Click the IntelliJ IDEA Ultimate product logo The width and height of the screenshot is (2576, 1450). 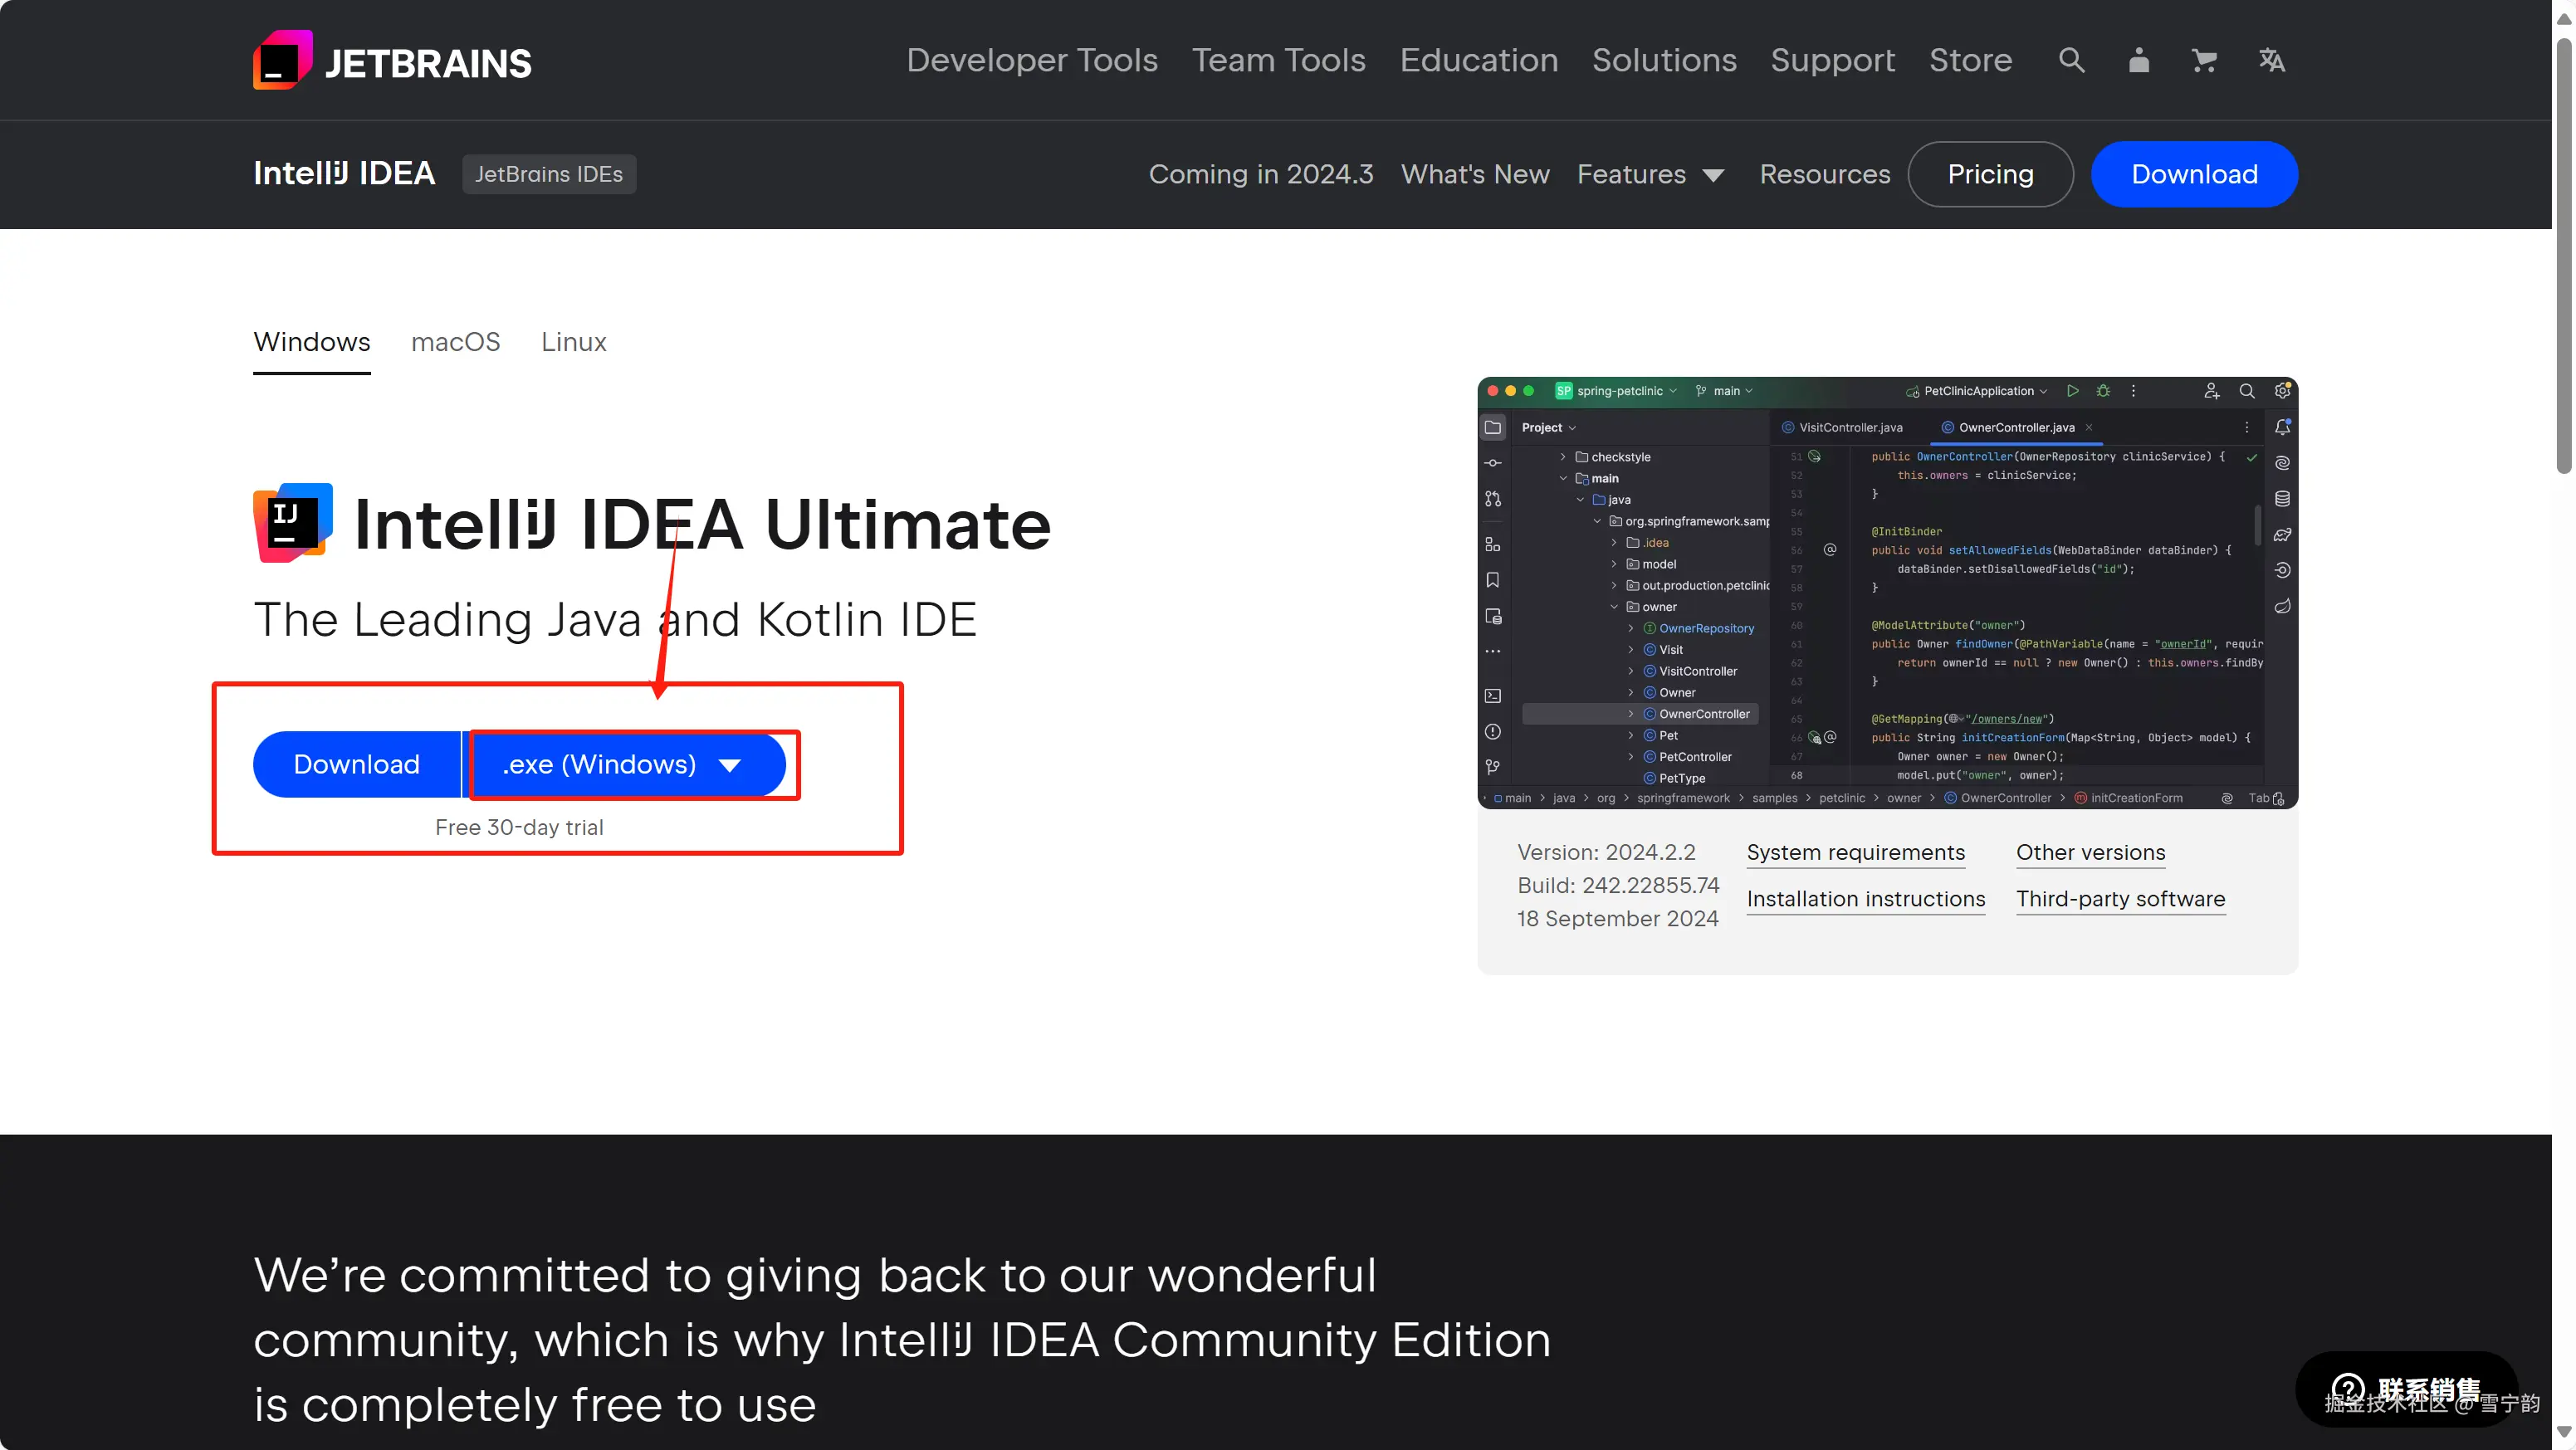click(x=293, y=523)
